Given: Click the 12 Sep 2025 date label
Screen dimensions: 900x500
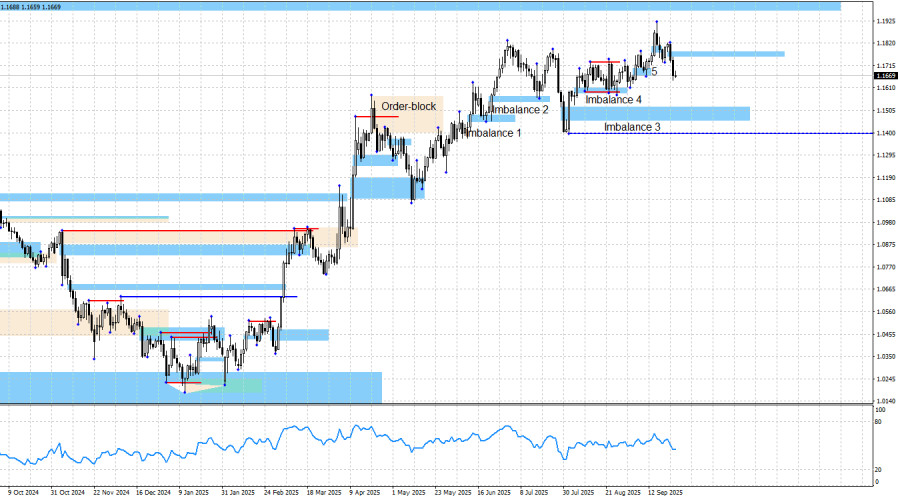Looking at the screenshot, I should coord(665,492).
